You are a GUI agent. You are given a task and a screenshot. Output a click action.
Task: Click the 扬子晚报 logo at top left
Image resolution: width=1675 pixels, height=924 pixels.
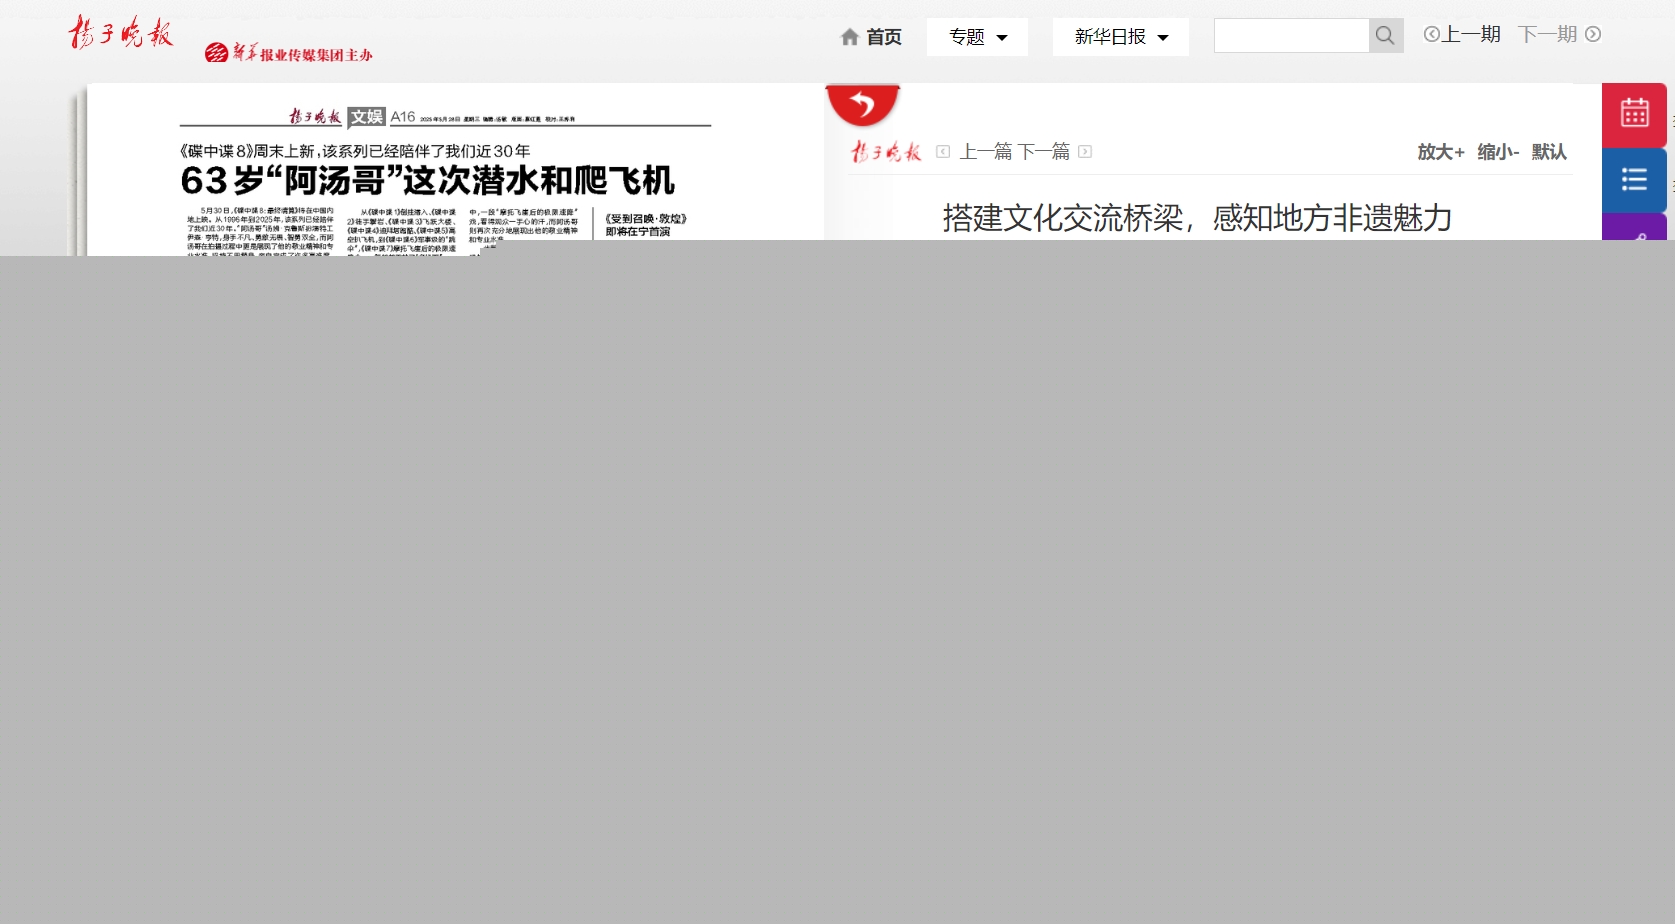coord(121,33)
